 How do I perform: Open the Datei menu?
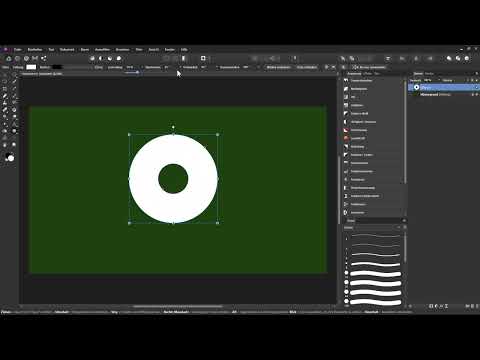pyautogui.click(x=17, y=50)
